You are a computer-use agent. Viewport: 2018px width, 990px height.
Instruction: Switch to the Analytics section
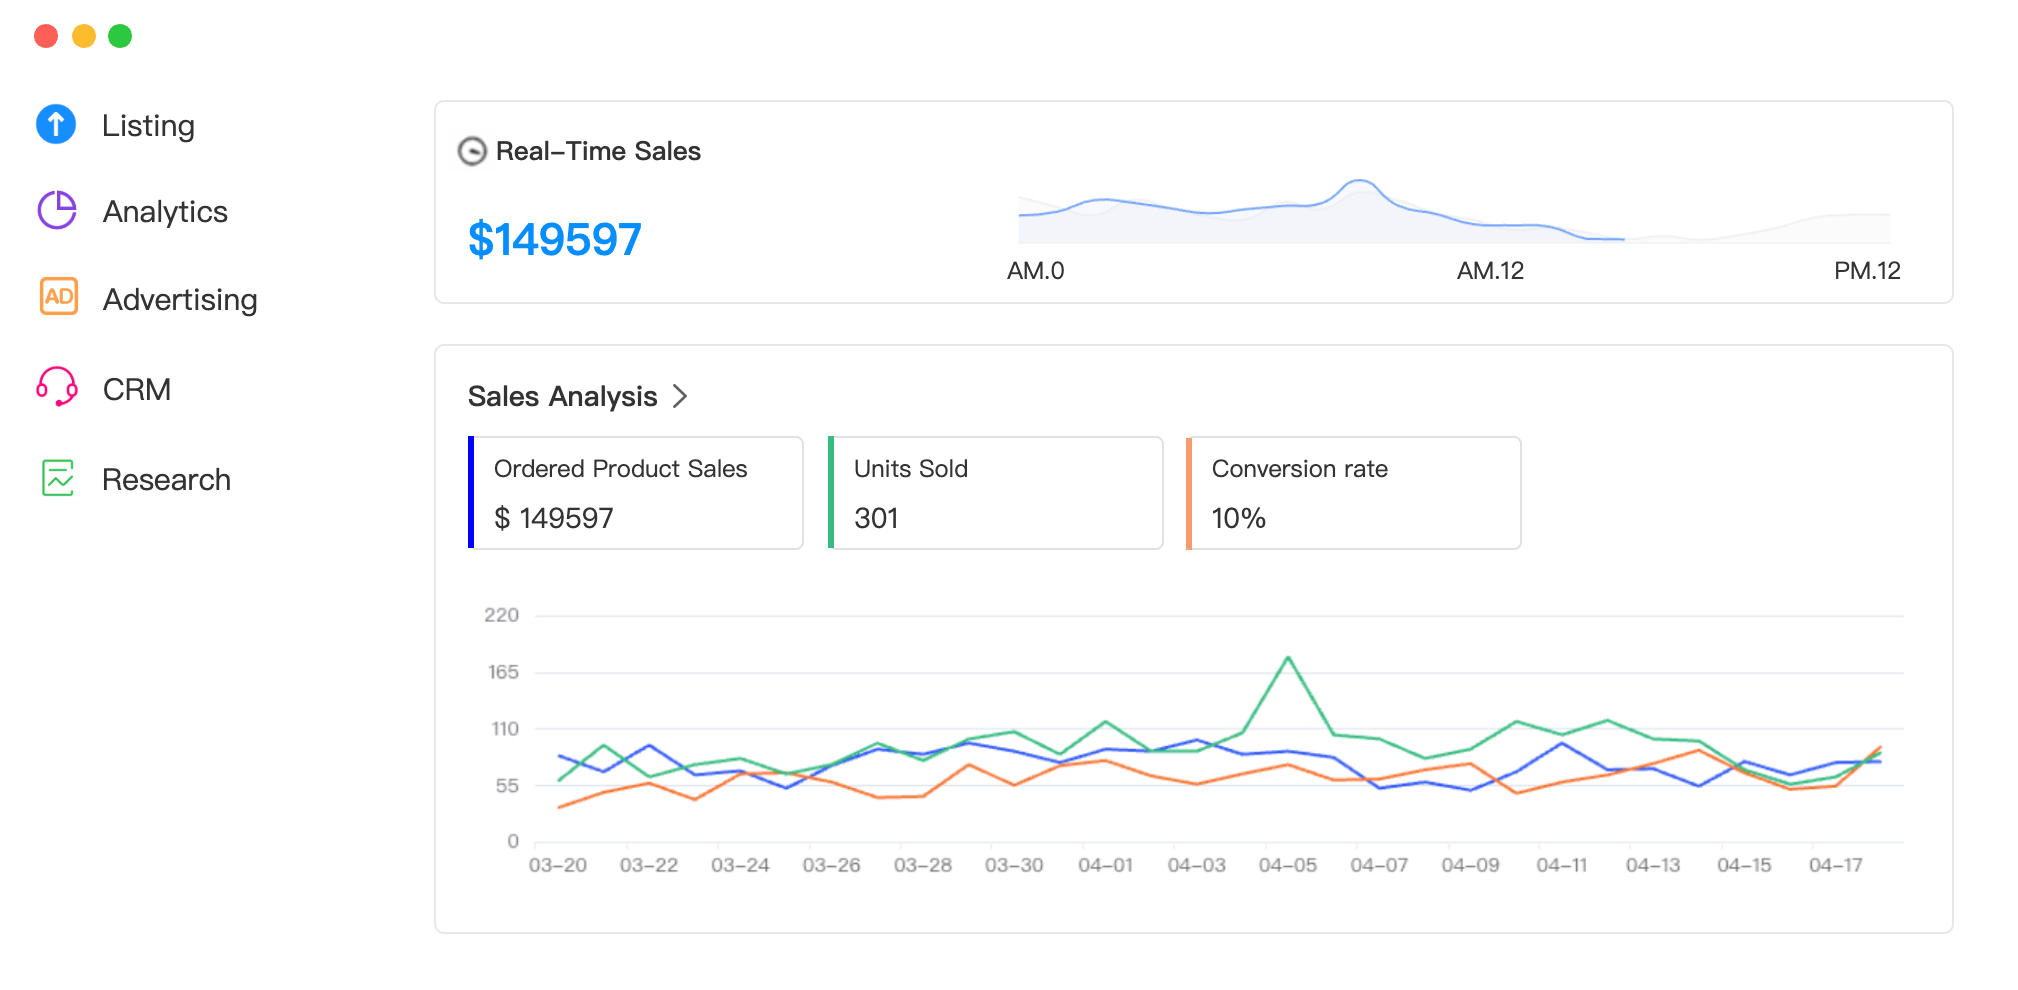165,211
